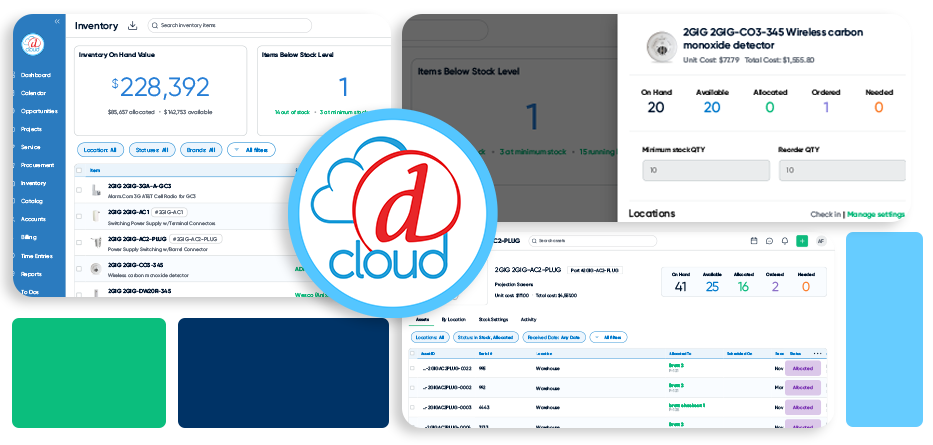933x445 pixels.
Task: Open the three-dots column options in asset table
Action: 818,353
